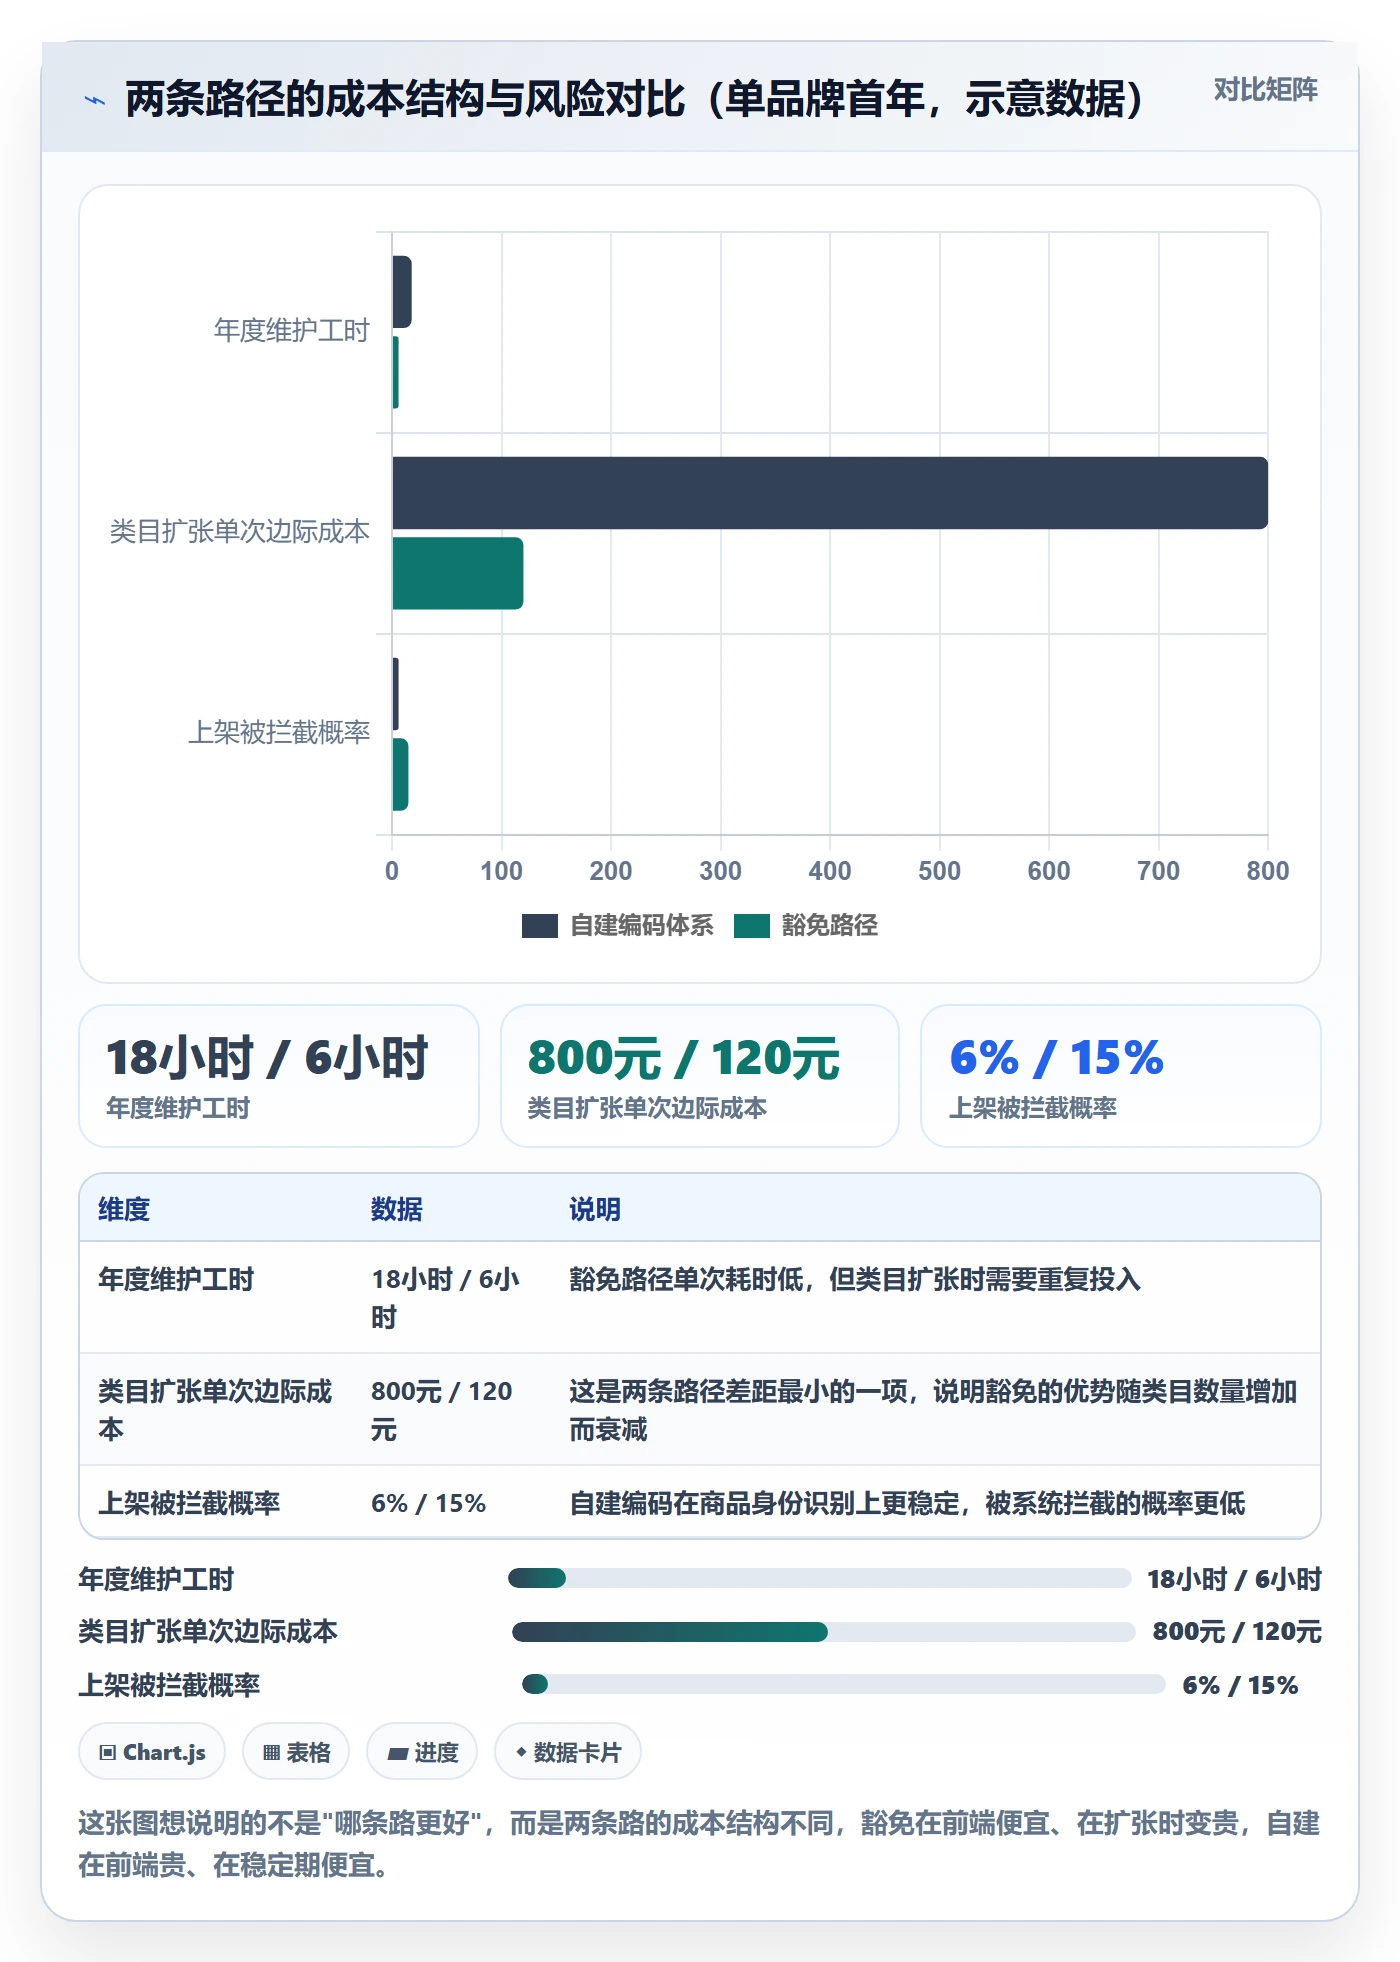Click the 对比矩阵 label in the header
This screenshot has width=1400, height=1962.
pyautogui.click(x=1265, y=90)
